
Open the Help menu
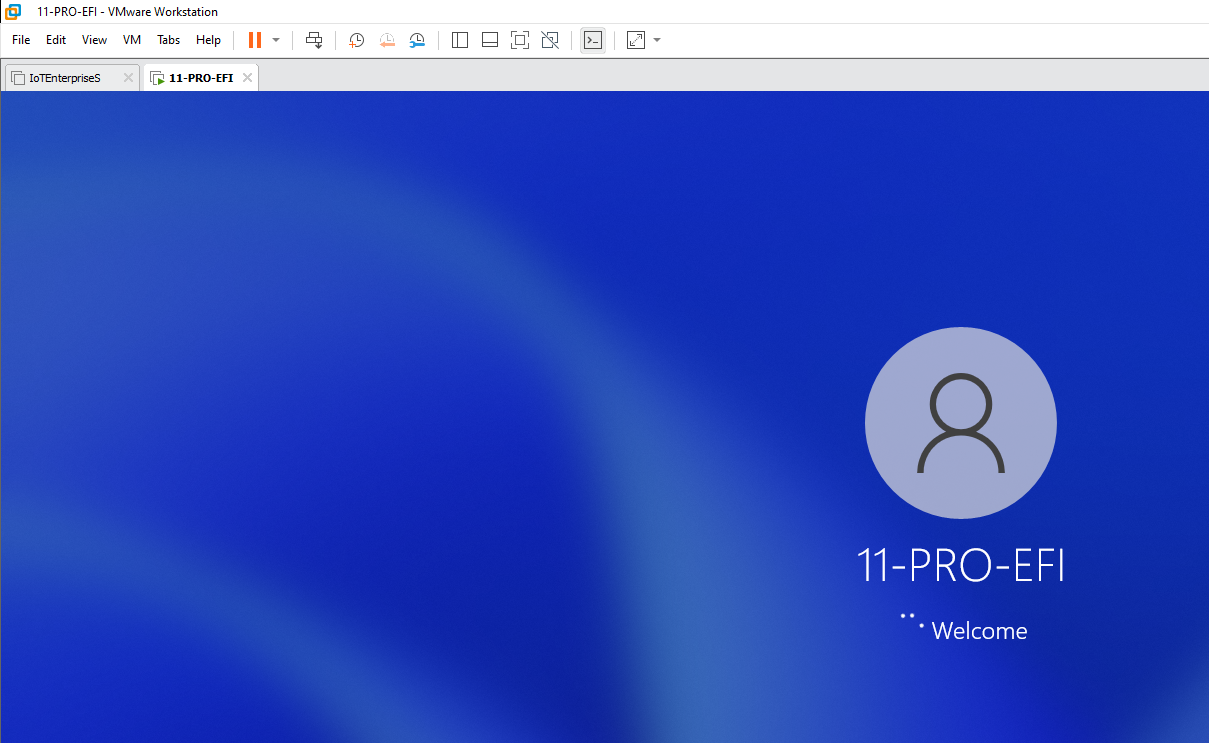tap(208, 40)
